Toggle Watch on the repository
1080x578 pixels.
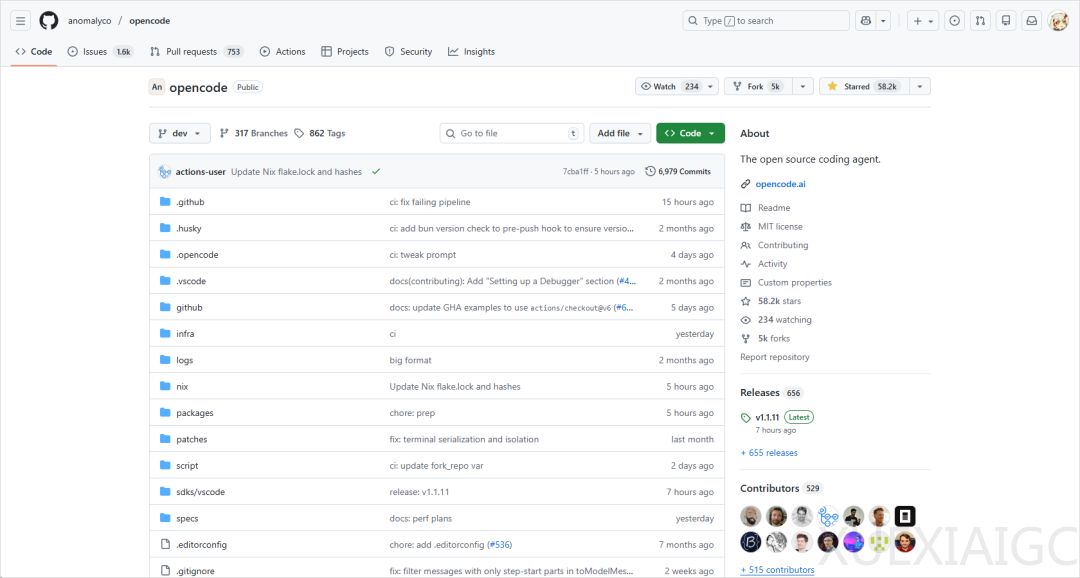(670, 87)
